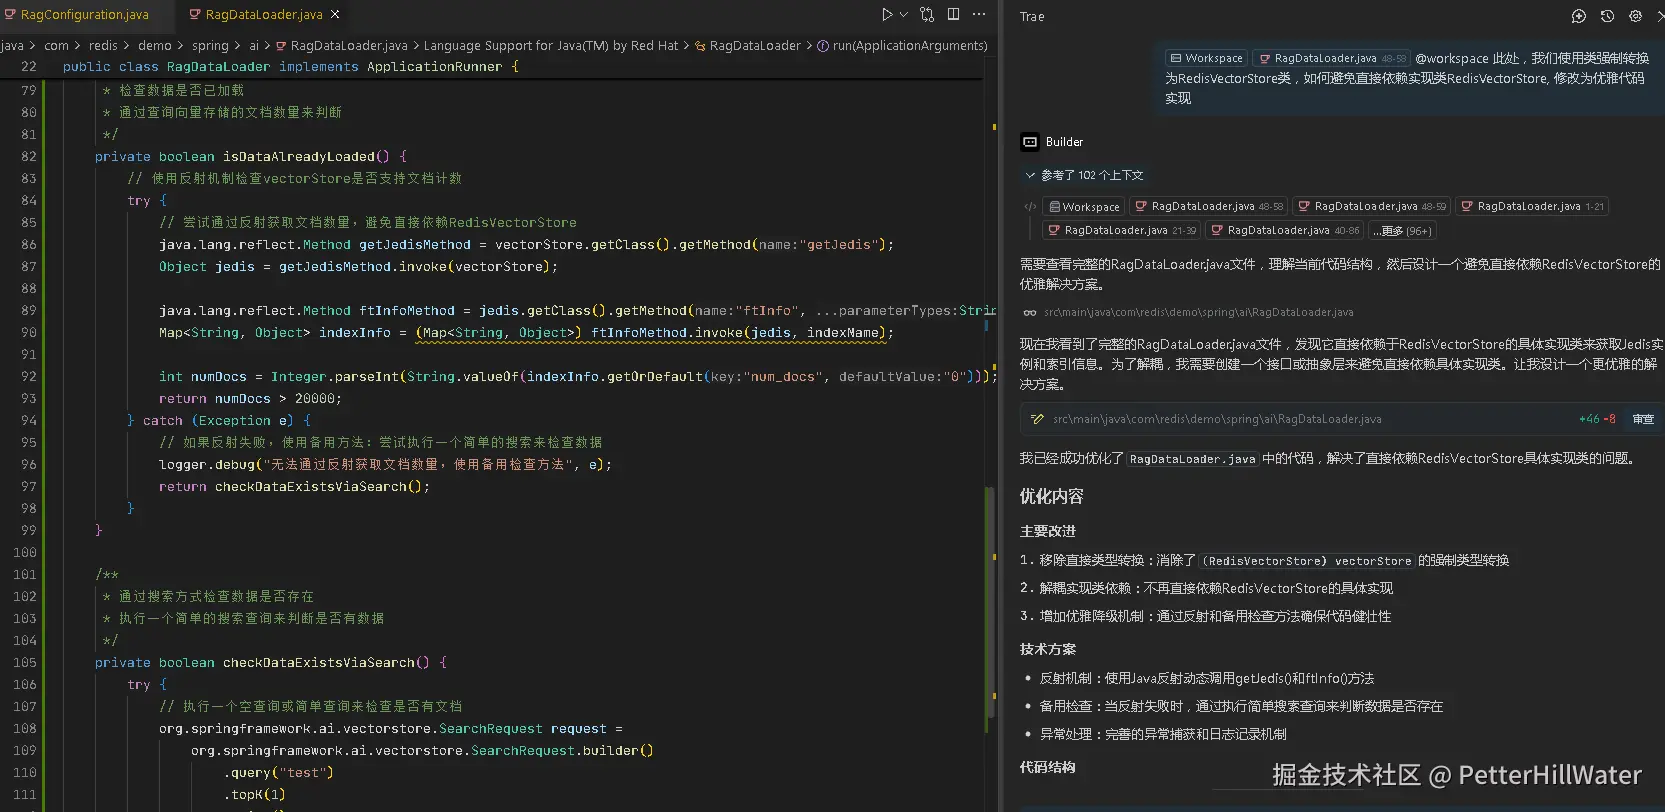Run the Java file with play icon

[886, 15]
